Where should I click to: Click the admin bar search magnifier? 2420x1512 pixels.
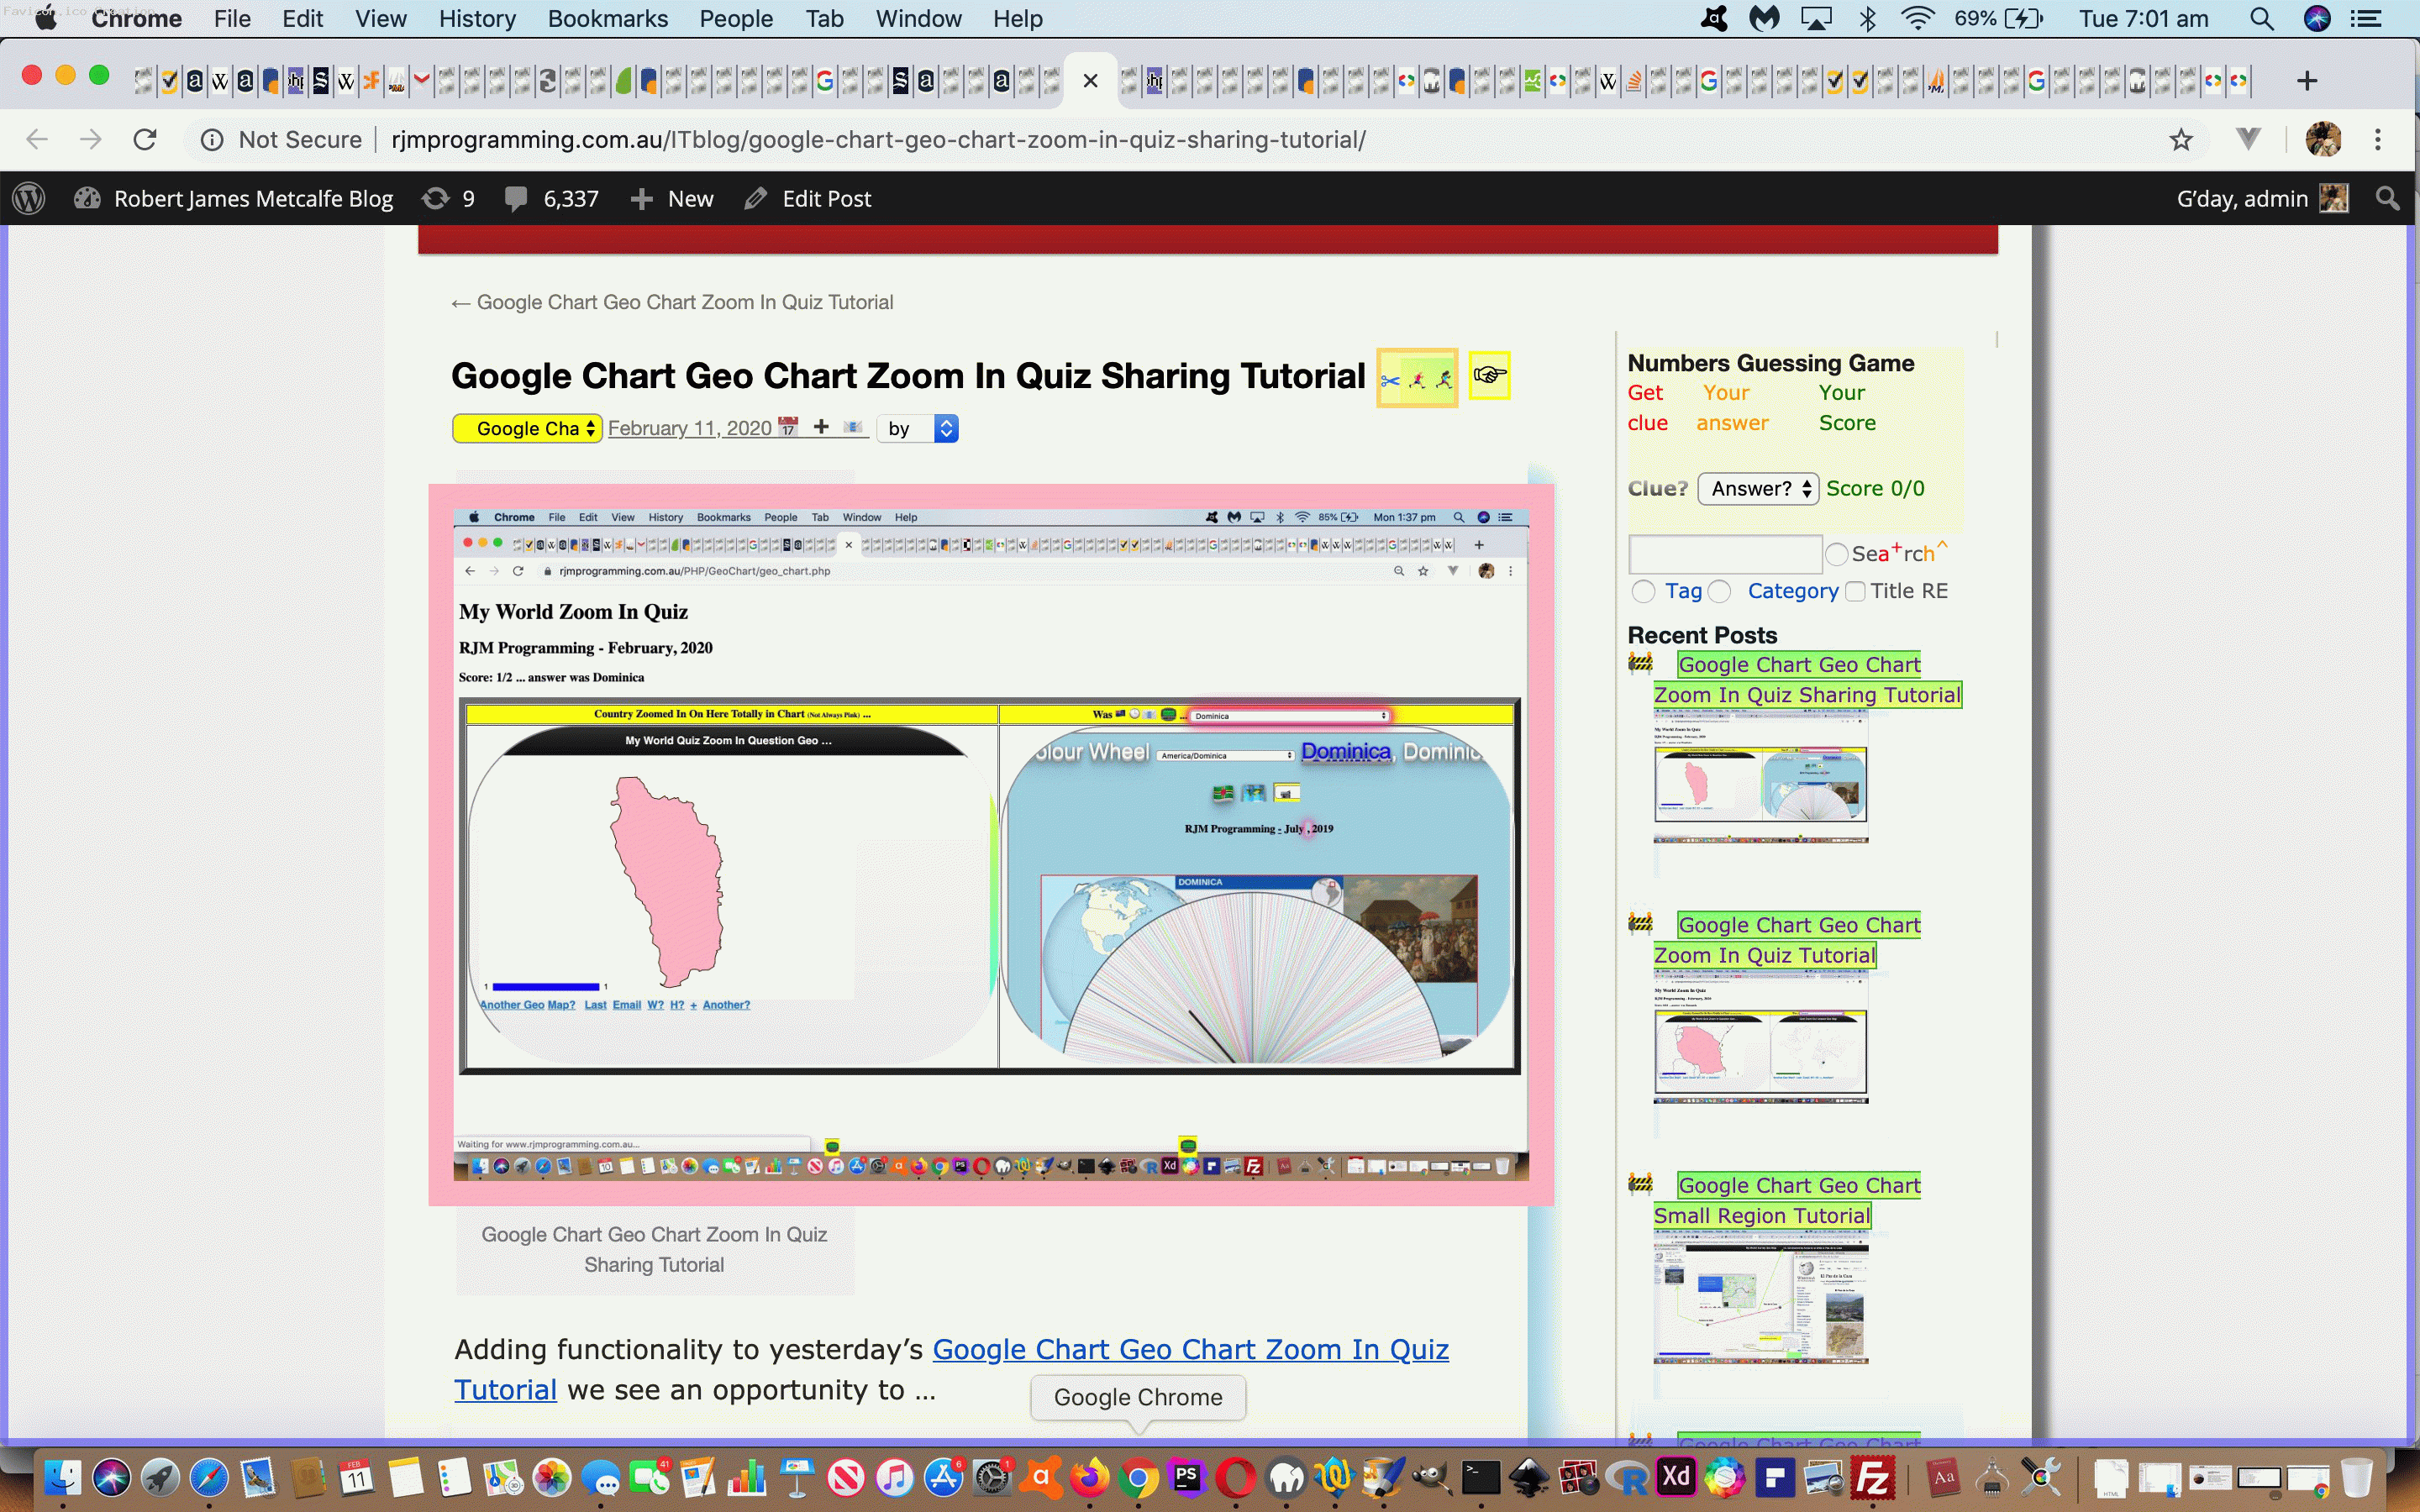(2388, 199)
